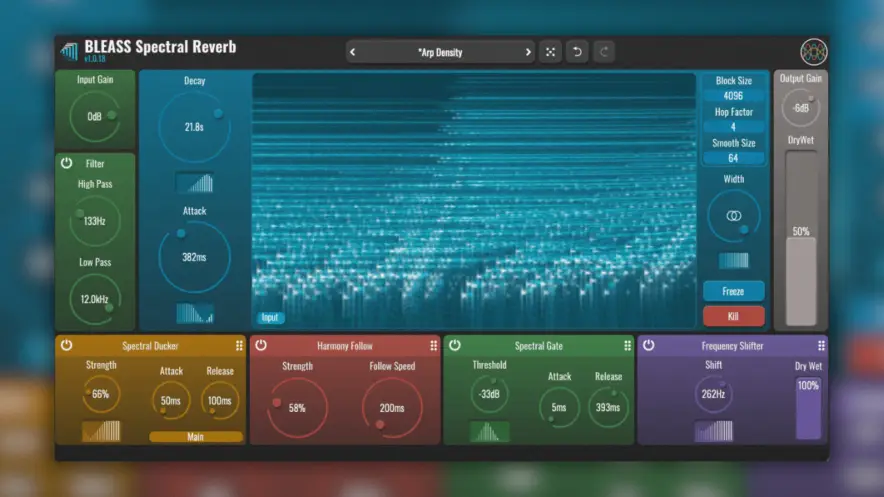Image resolution: width=884 pixels, height=497 pixels.
Task: Toggle the Spectral Ducker power button
Action: (67, 345)
